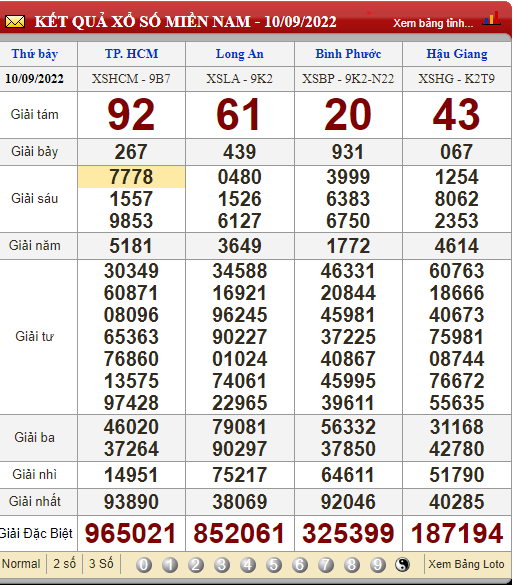Click giải năm number 3649
Screen dimensions: 514x585
240,246
